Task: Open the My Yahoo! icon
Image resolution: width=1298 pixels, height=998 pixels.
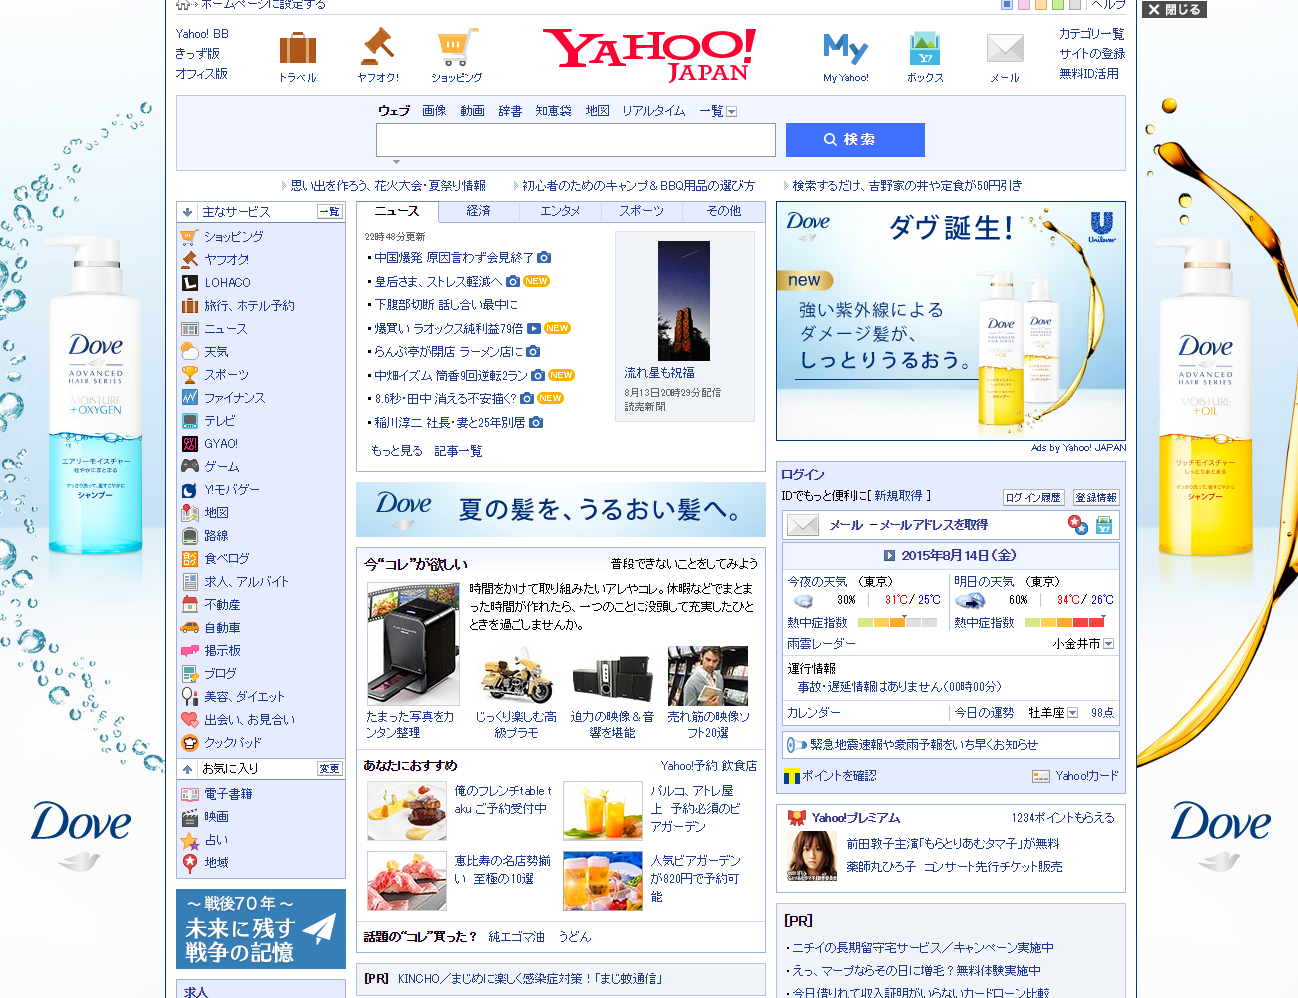Action: tap(845, 48)
